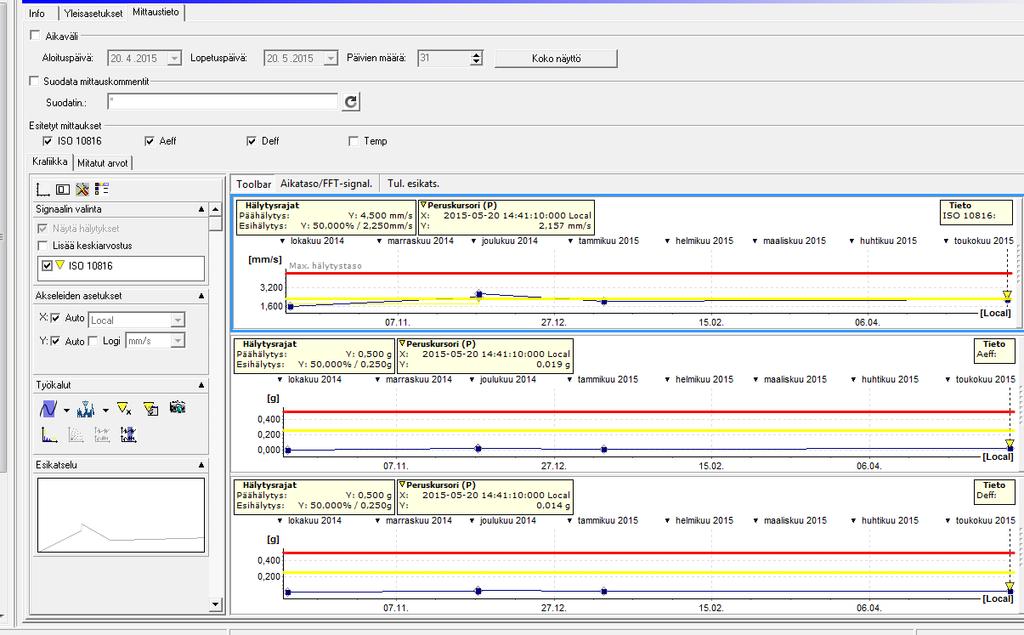Screen dimensions: 1024x635
Task: Click the Esikatselu preview thumbnail
Action: click(x=121, y=515)
